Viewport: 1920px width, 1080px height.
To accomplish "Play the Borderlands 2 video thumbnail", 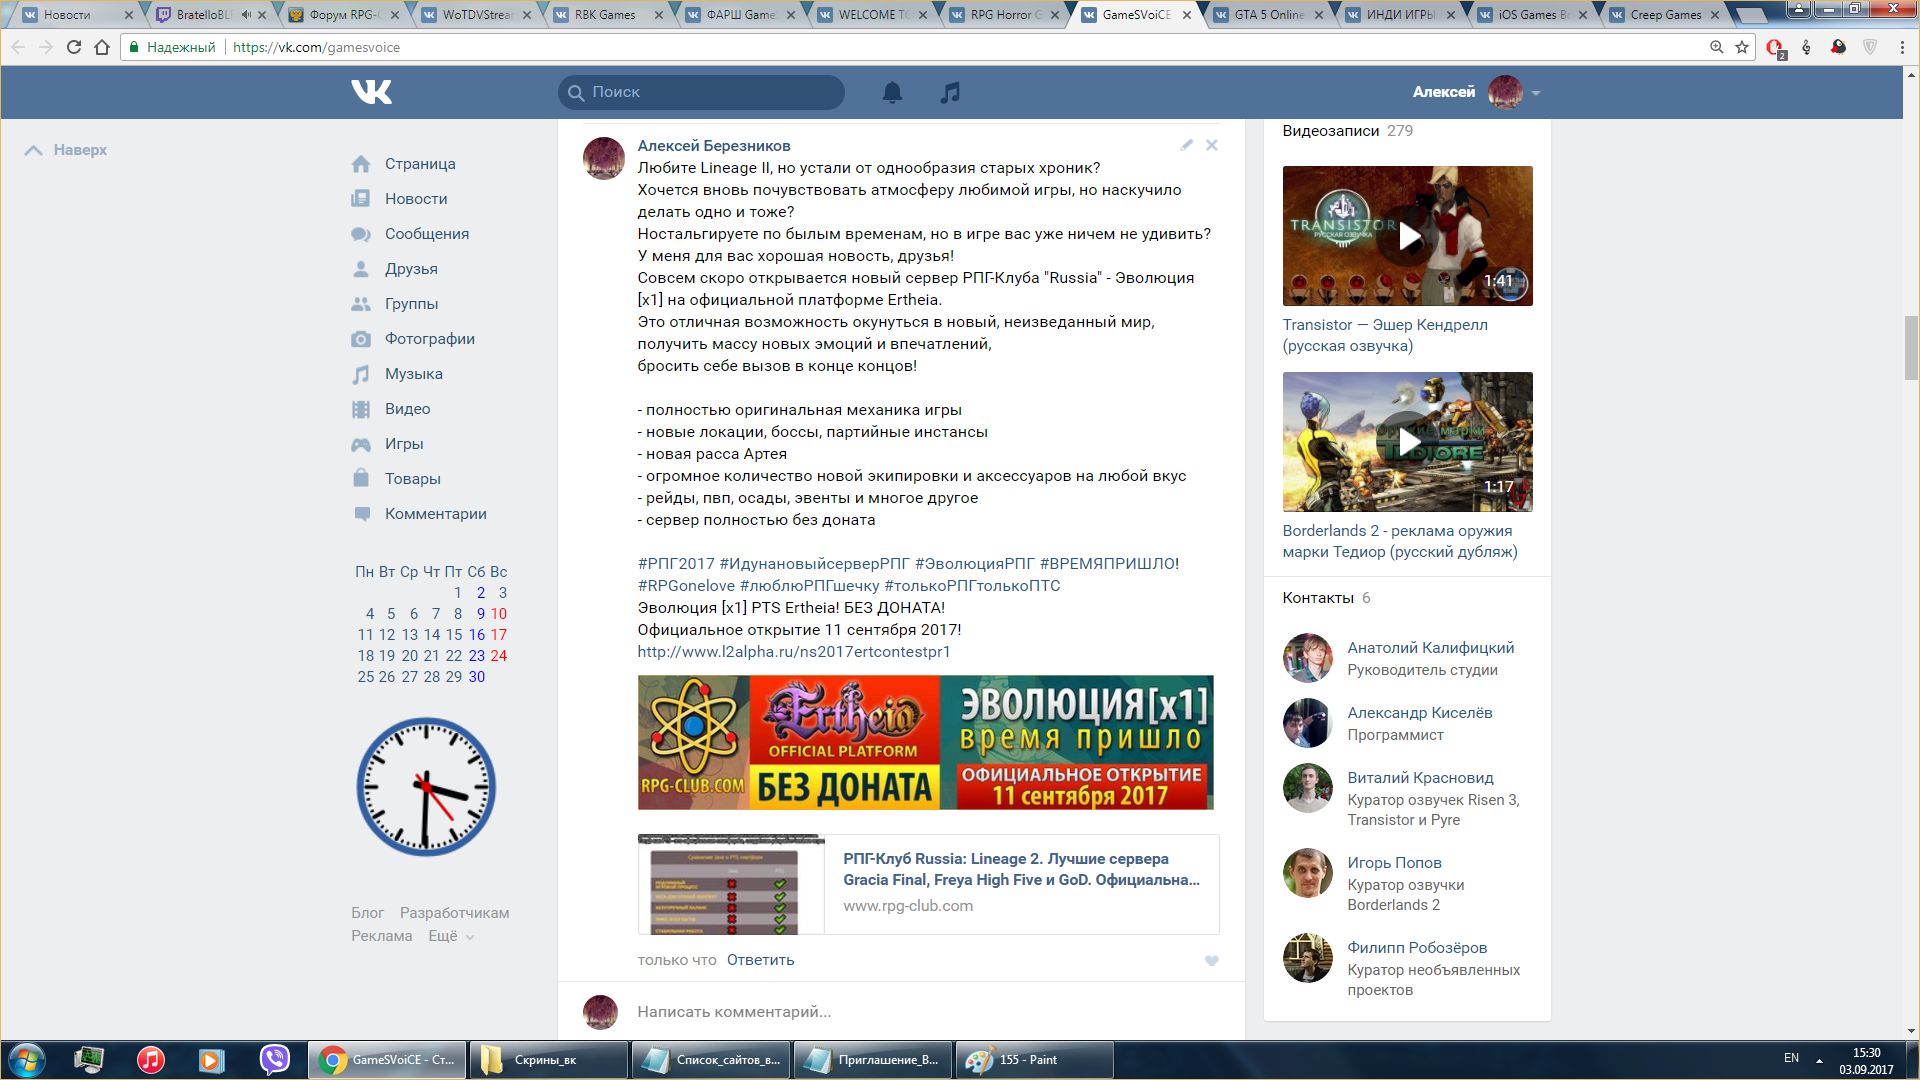I will coord(1407,442).
